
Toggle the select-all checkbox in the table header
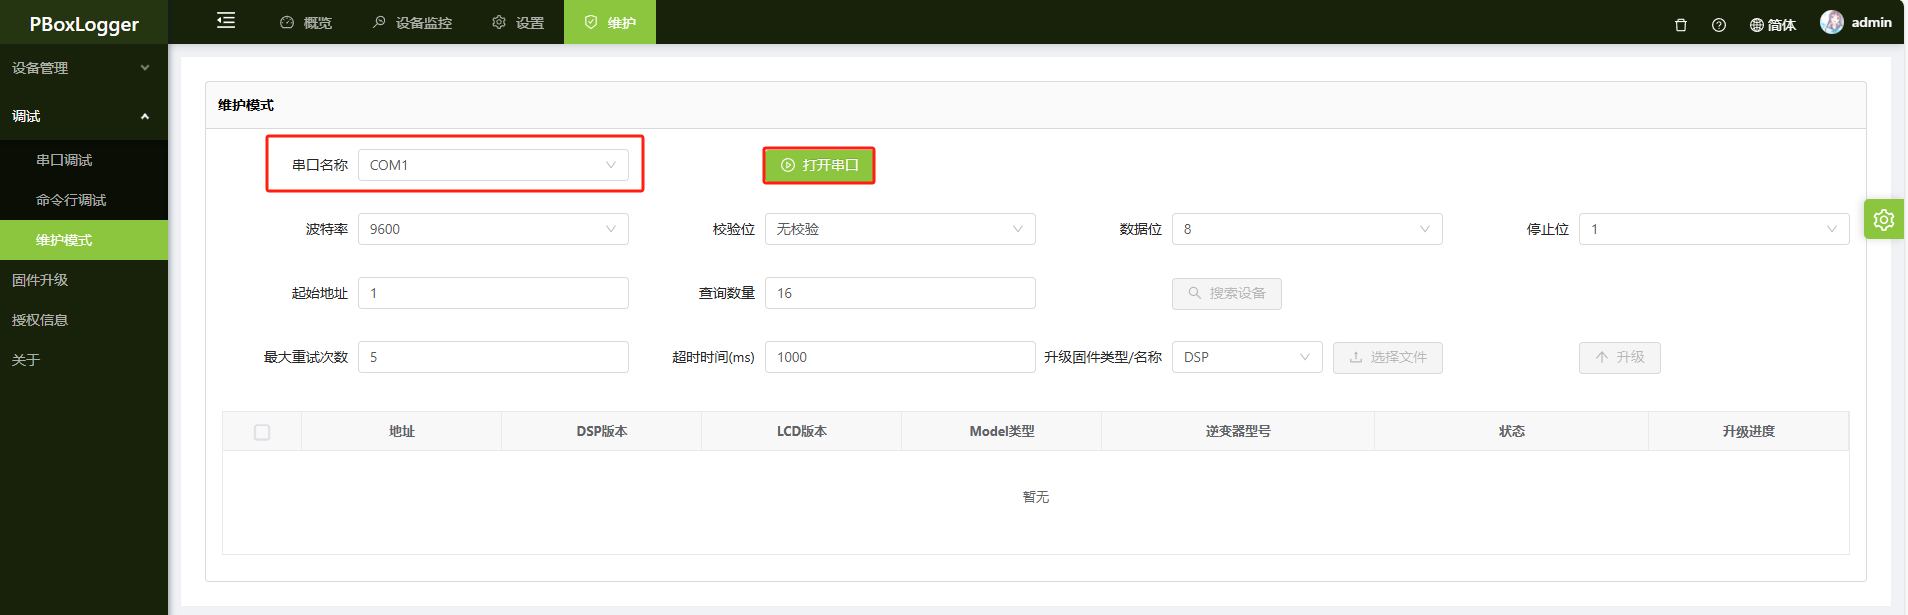pos(262,432)
